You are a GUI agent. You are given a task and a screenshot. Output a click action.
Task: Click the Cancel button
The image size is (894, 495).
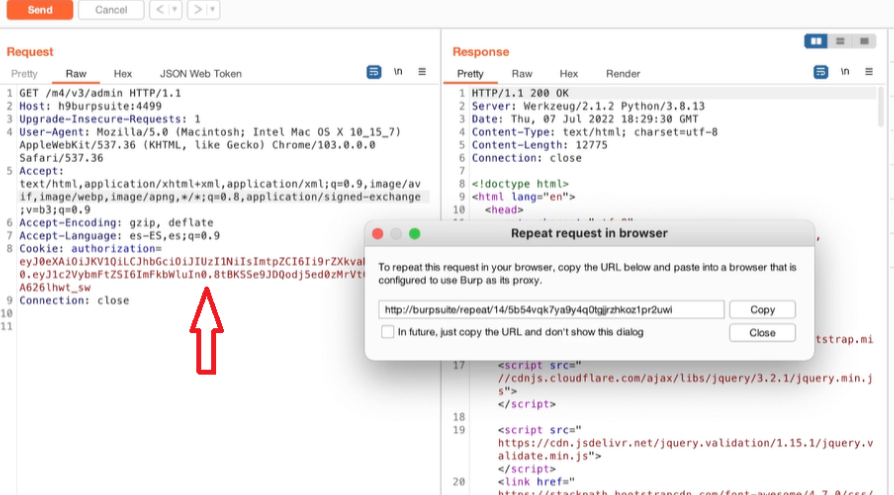tap(111, 10)
